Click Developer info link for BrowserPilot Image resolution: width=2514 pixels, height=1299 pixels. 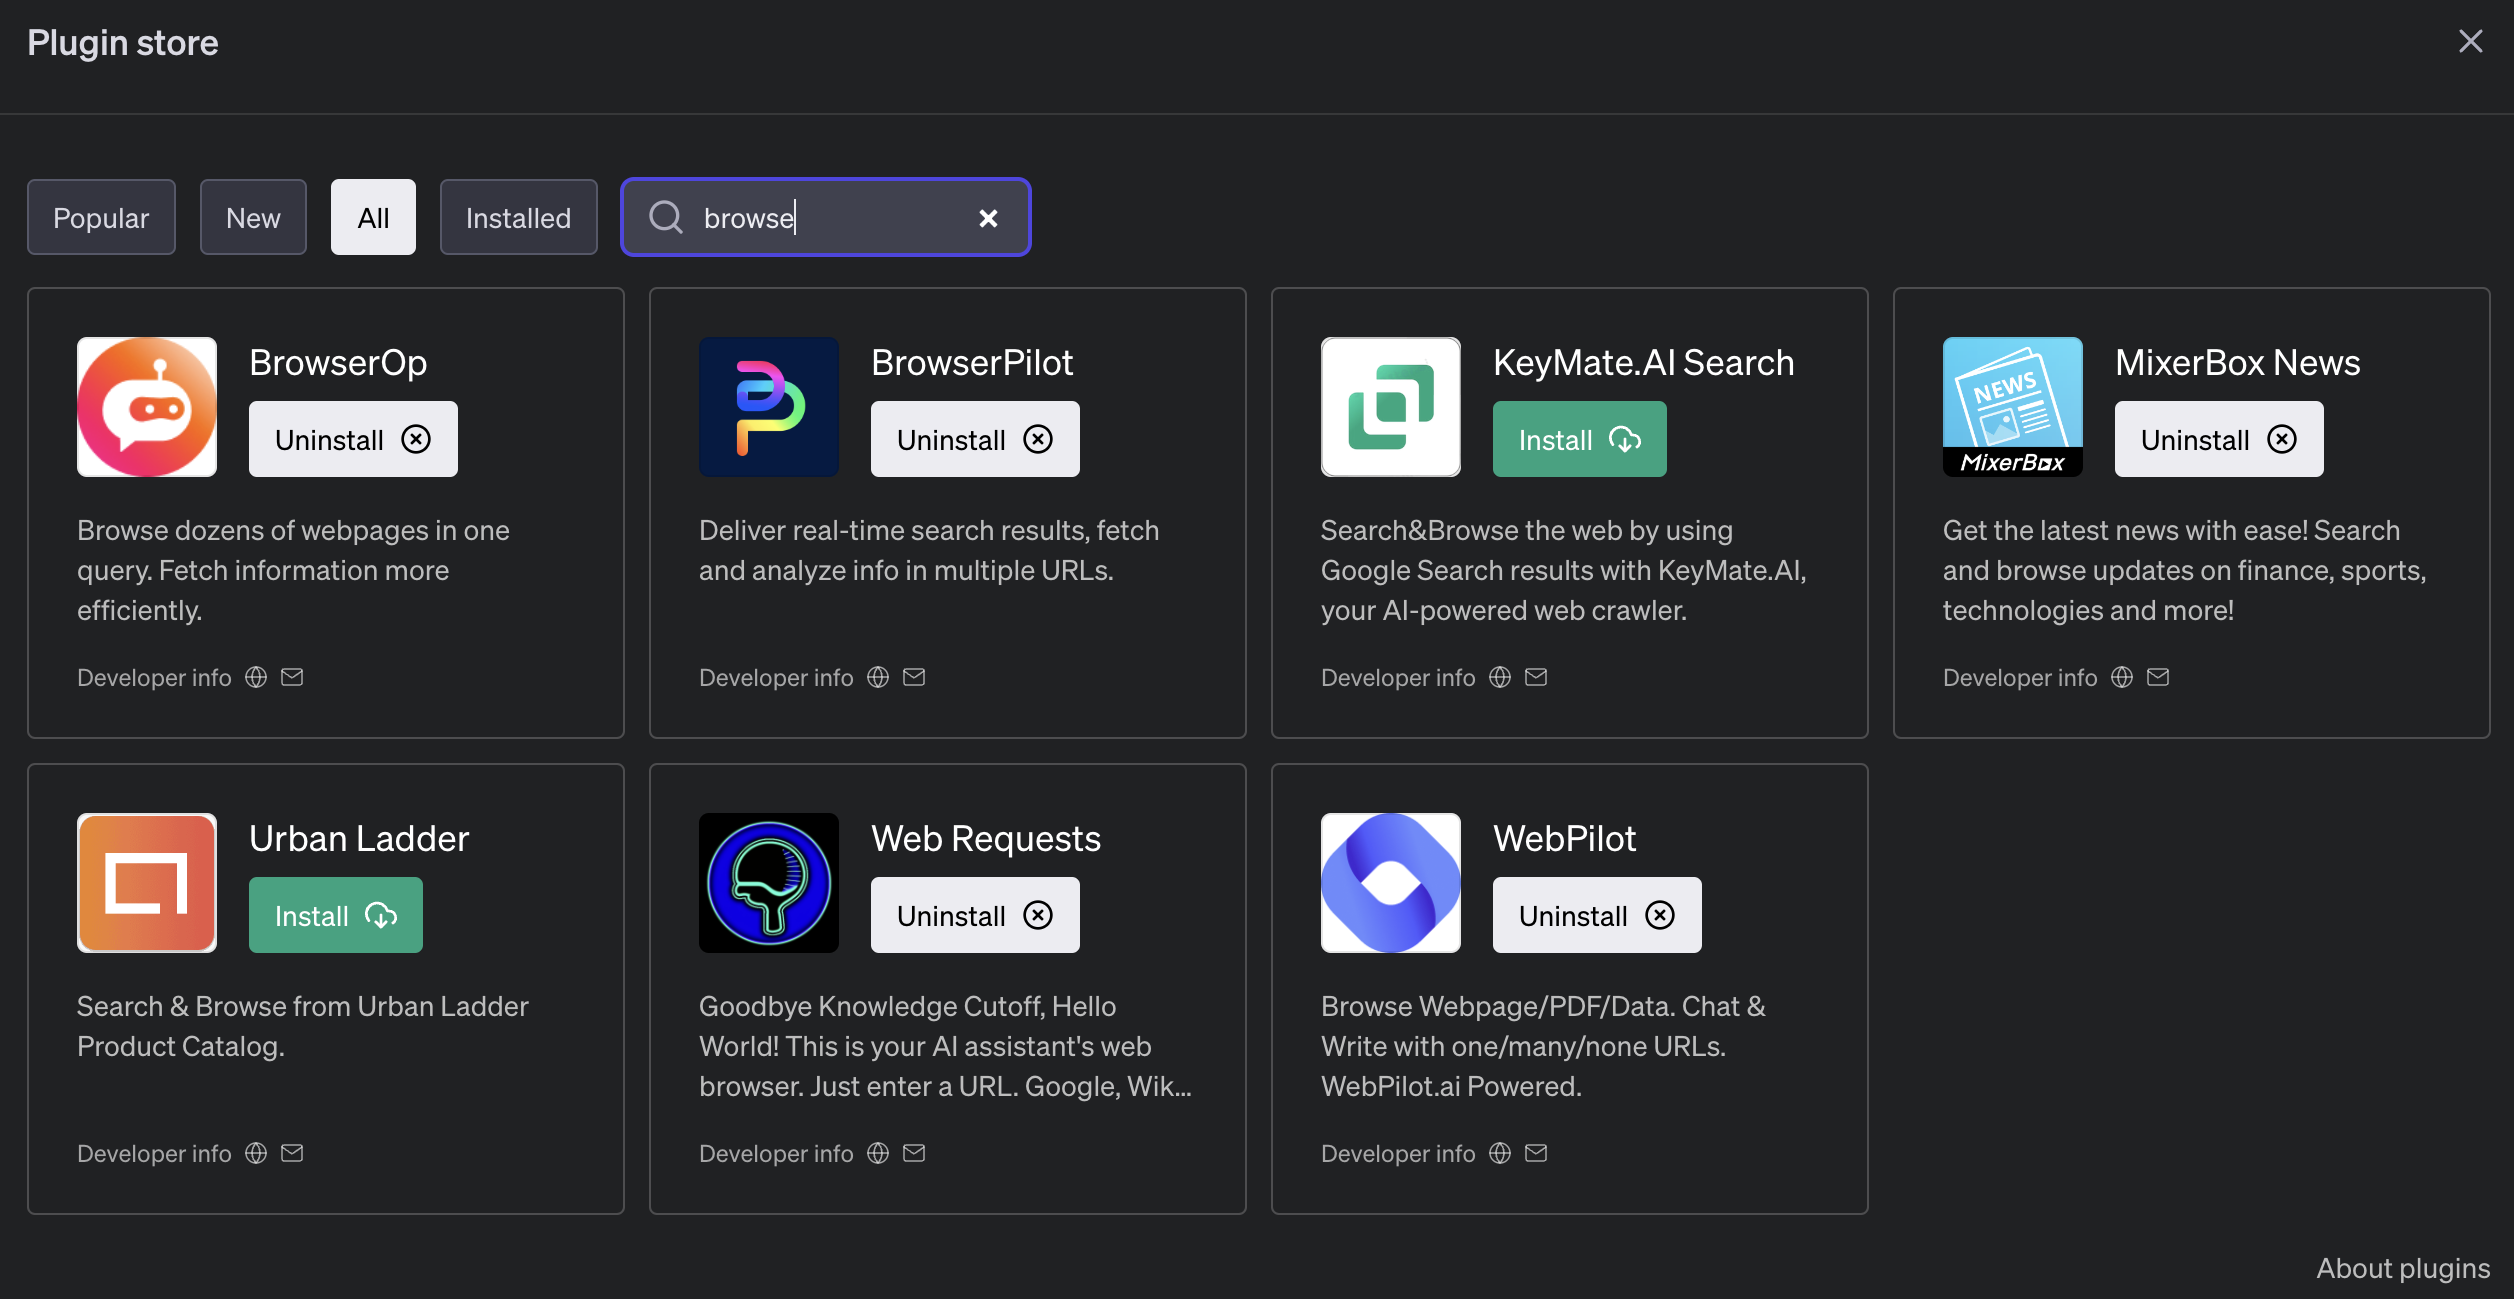point(775,676)
